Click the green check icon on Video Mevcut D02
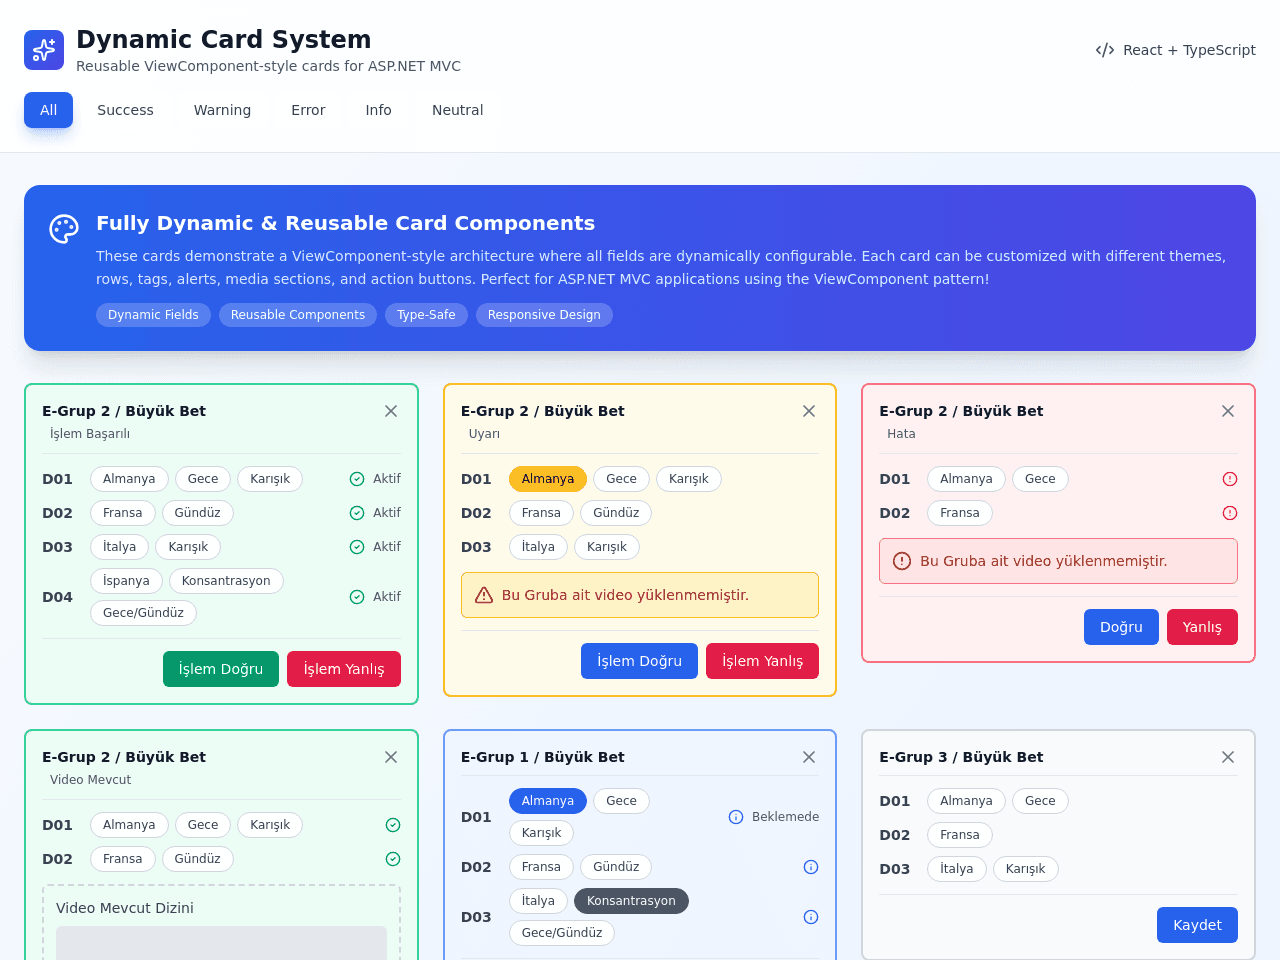The image size is (1280, 960). (393, 859)
